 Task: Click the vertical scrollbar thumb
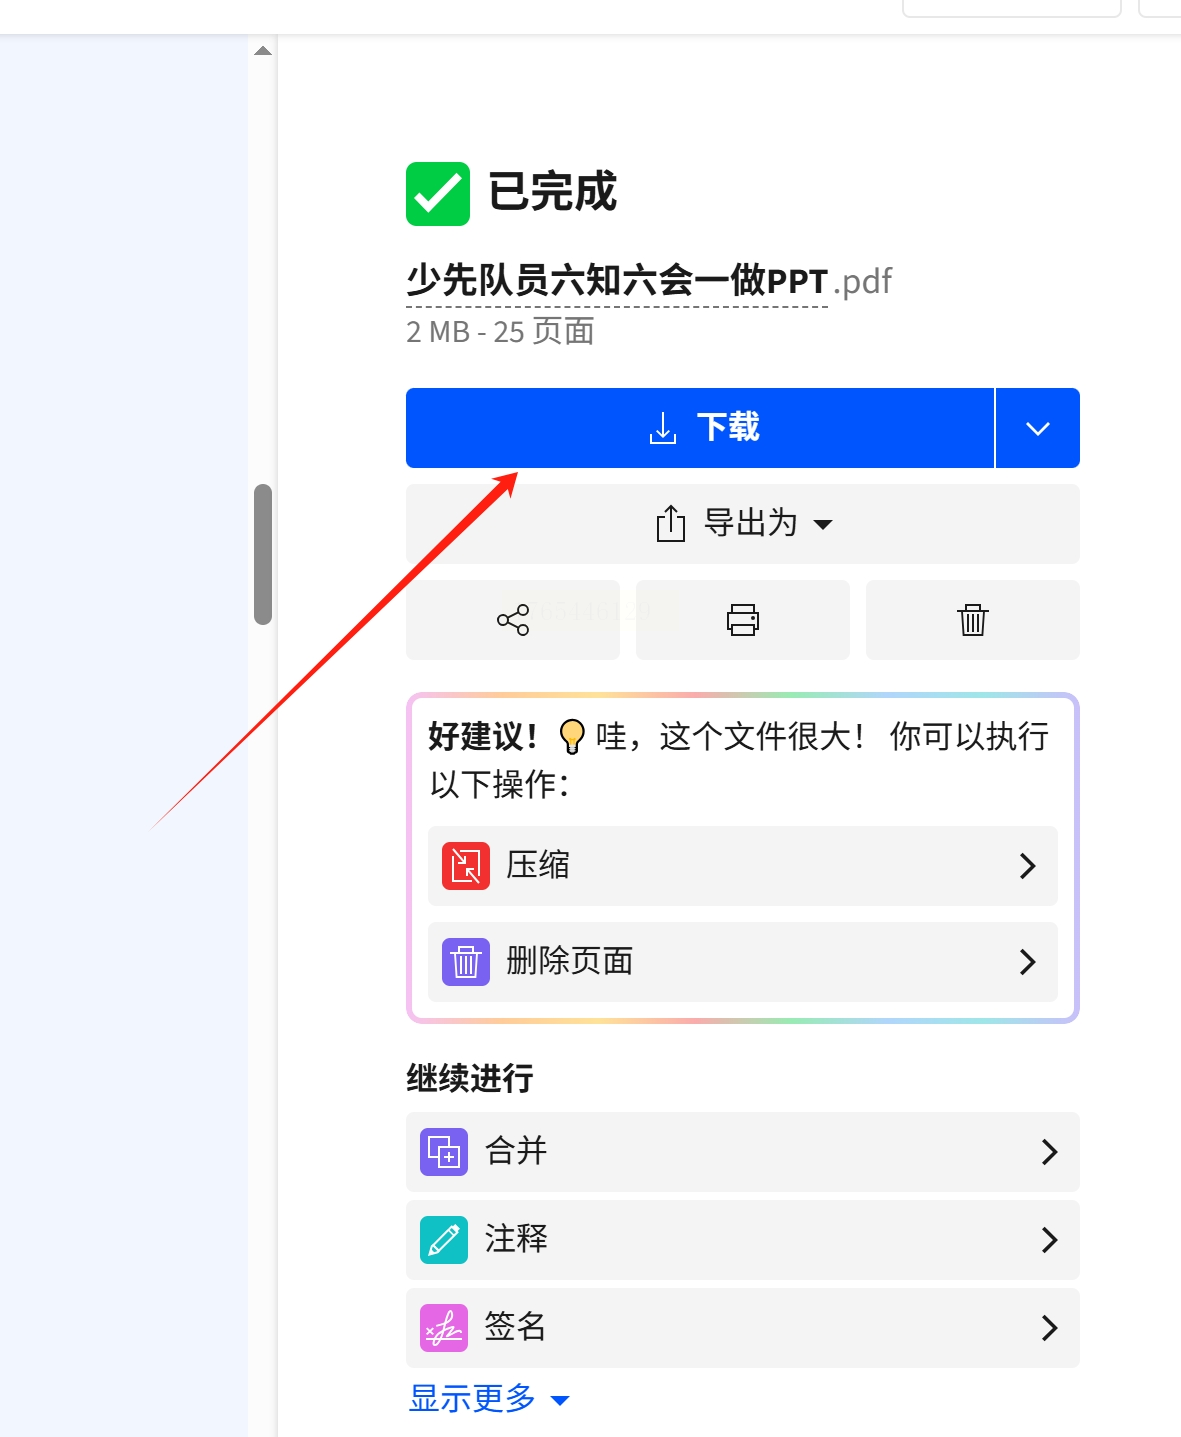[263, 555]
